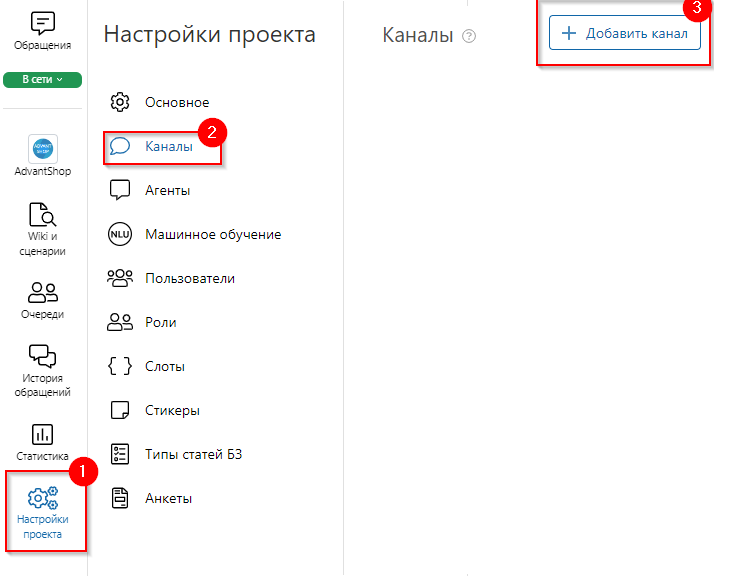Image resolution: width=740 pixels, height=576 pixels.
Task: Select the Роли menu item
Action: point(160,322)
